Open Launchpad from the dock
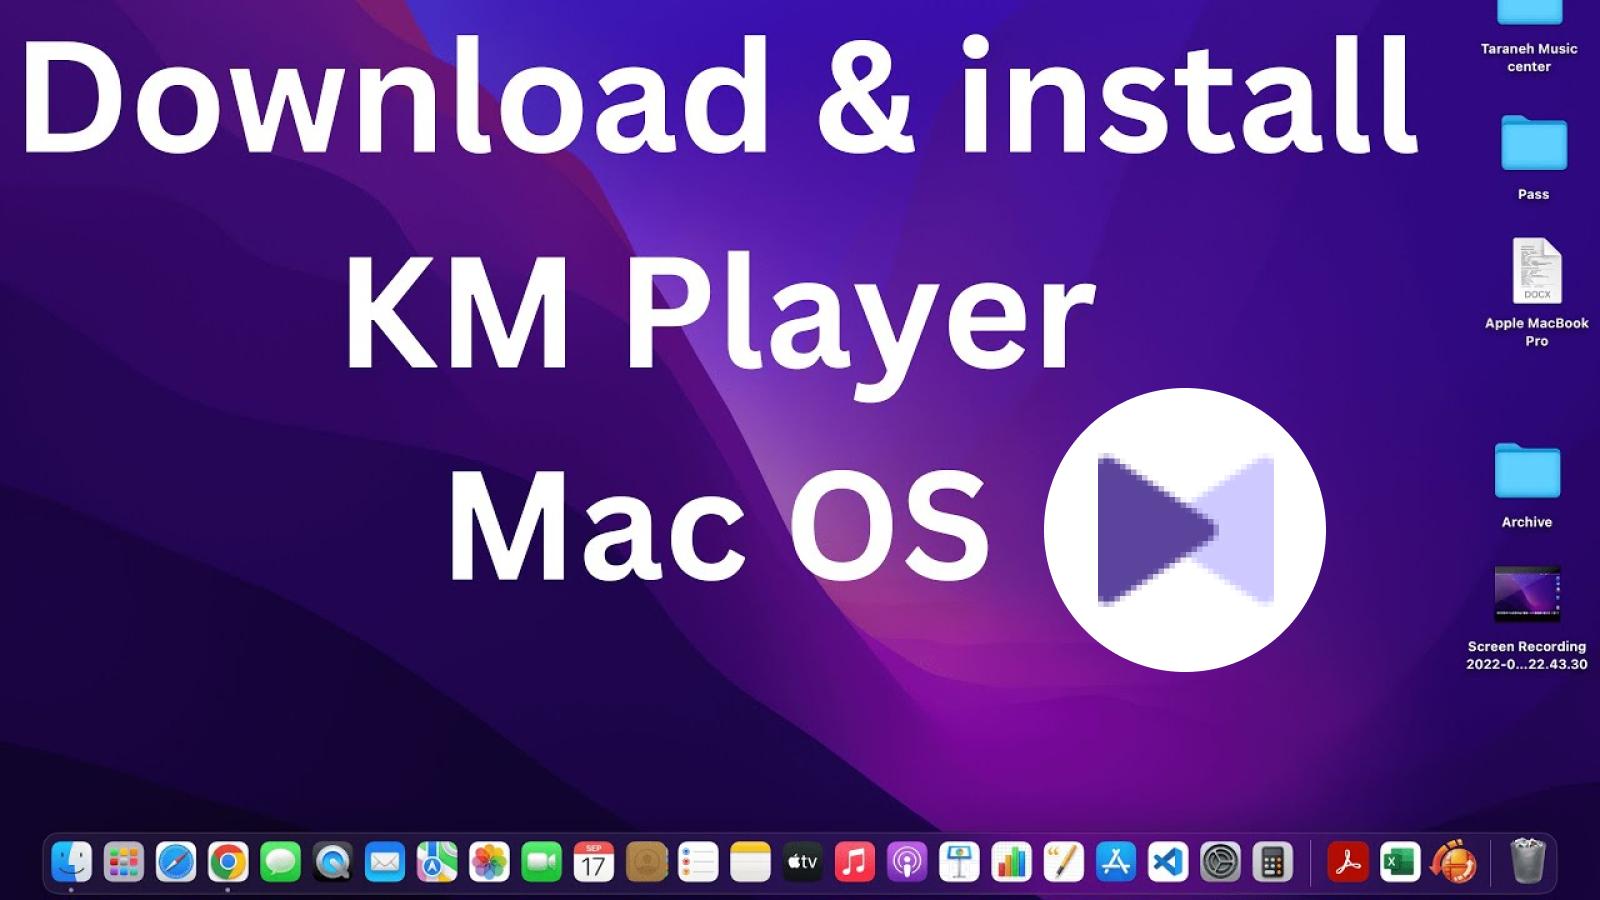 click(x=124, y=862)
